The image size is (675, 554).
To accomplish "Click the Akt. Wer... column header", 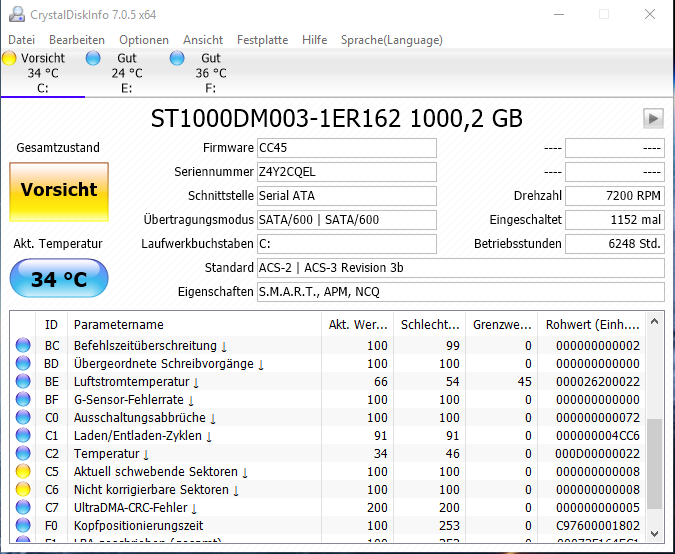I will [357, 324].
